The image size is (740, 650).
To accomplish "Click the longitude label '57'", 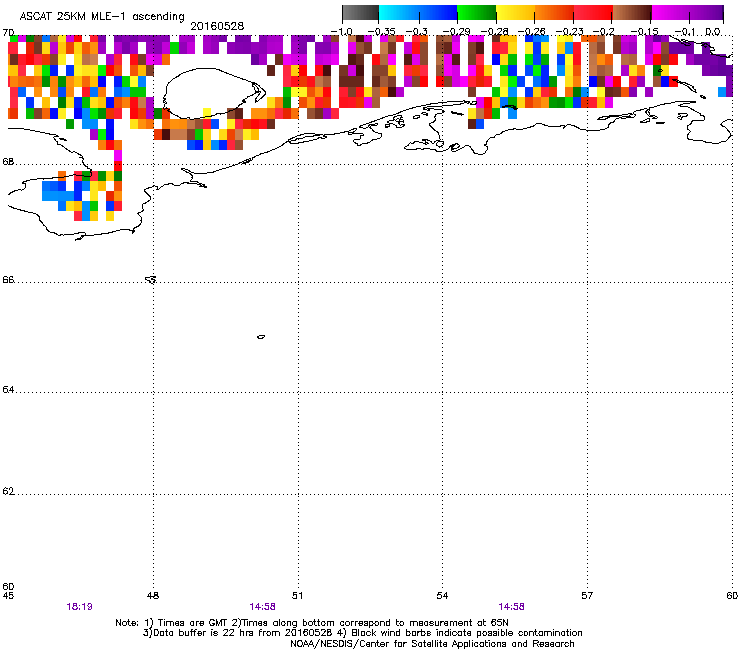I will pos(587,596).
